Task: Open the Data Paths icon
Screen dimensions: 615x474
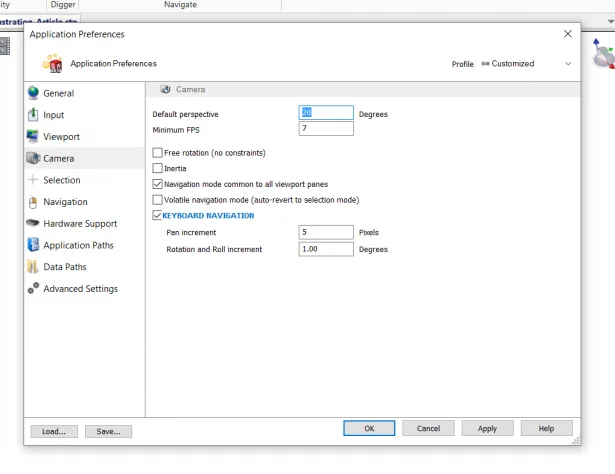Action: coord(33,267)
